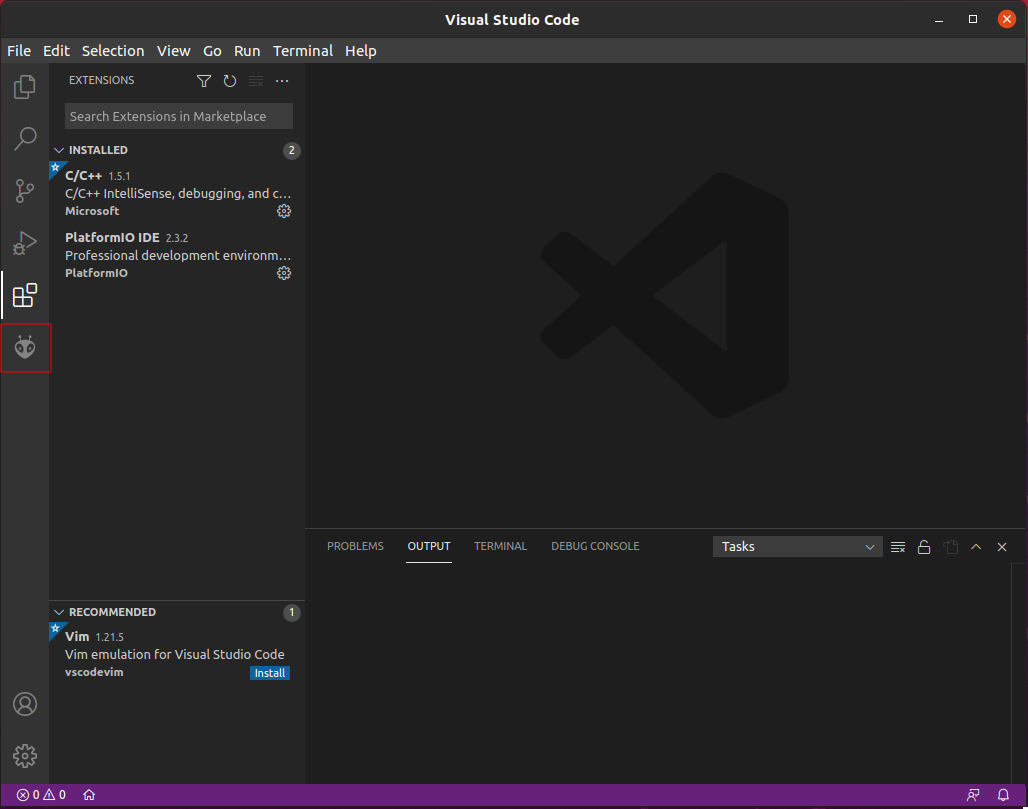The width and height of the screenshot is (1028, 809).
Task: Open the Explorer view in activity bar
Action: [x=25, y=87]
